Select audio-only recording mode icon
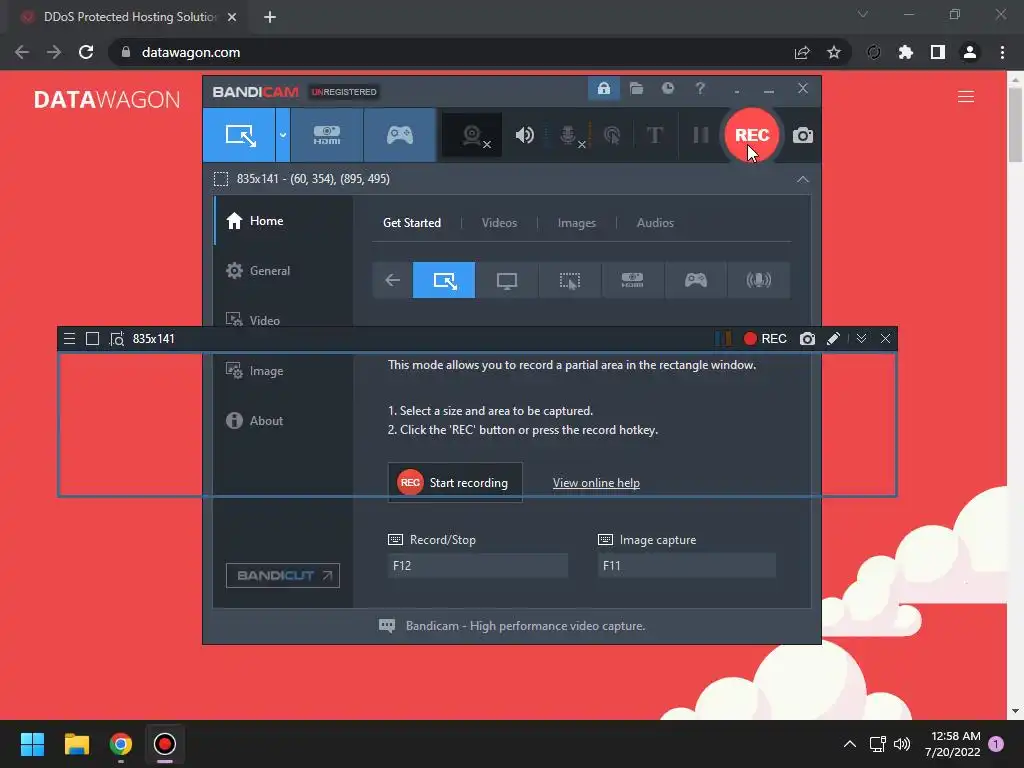This screenshot has width=1024, height=768. (758, 280)
